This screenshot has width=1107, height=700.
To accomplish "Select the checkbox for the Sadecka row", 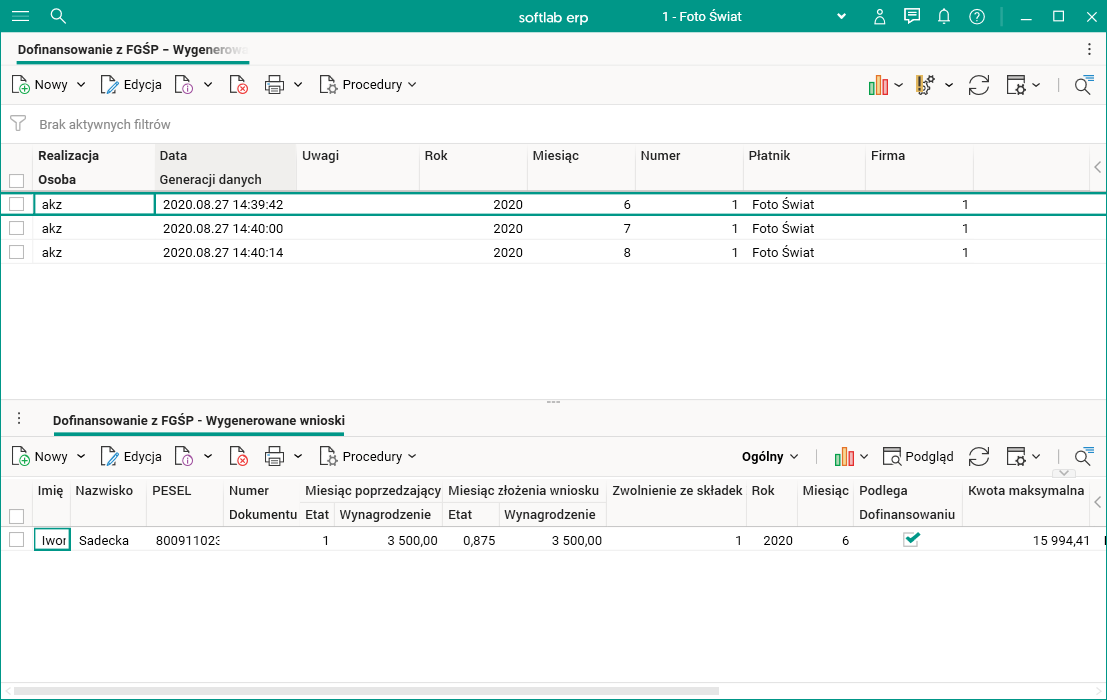I will [x=16, y=540].
